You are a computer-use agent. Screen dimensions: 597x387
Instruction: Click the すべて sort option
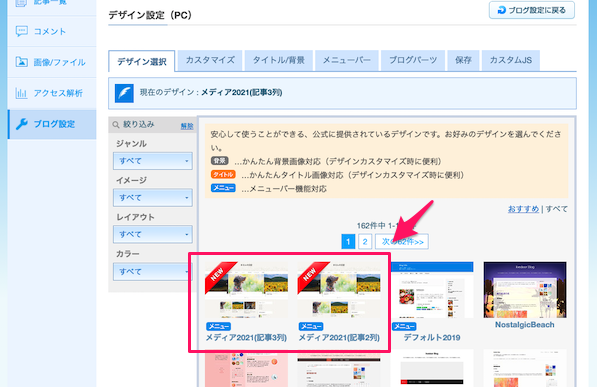(557, 209)
